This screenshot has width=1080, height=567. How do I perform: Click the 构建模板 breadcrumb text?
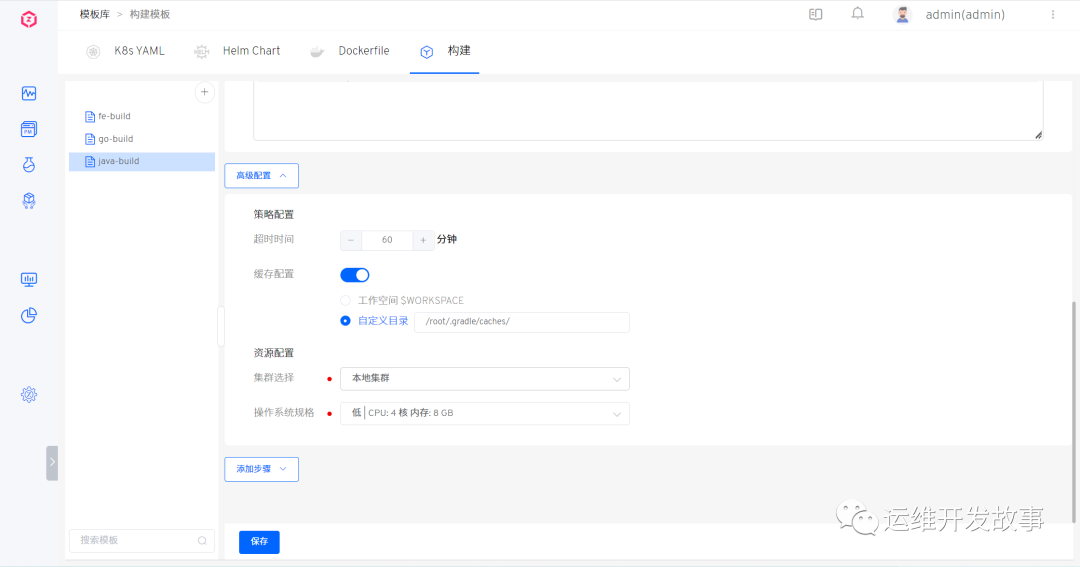pyautogui.click(x=149, y=14)
